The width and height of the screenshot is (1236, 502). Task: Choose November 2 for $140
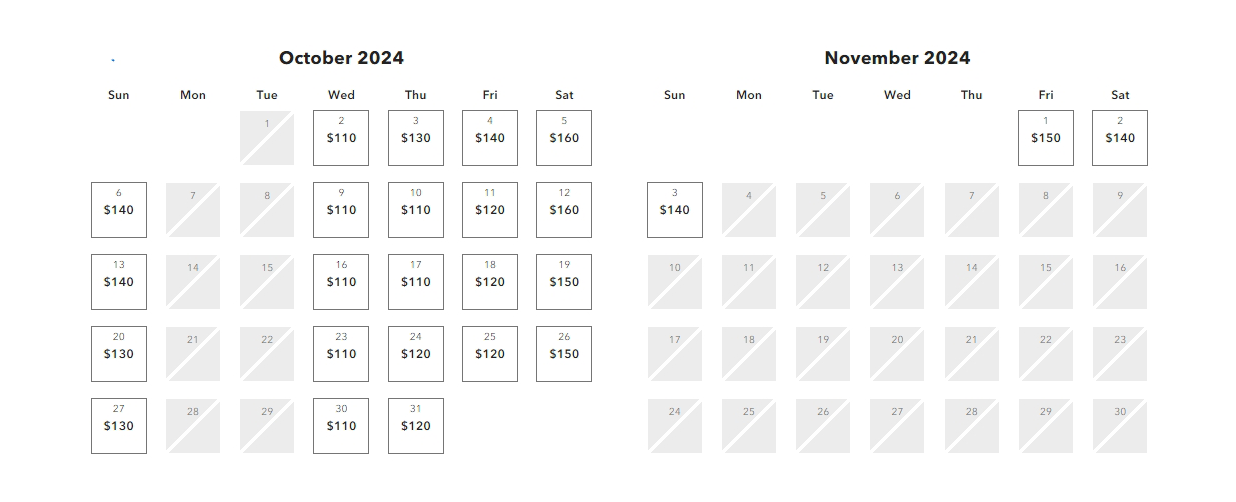1120,138
